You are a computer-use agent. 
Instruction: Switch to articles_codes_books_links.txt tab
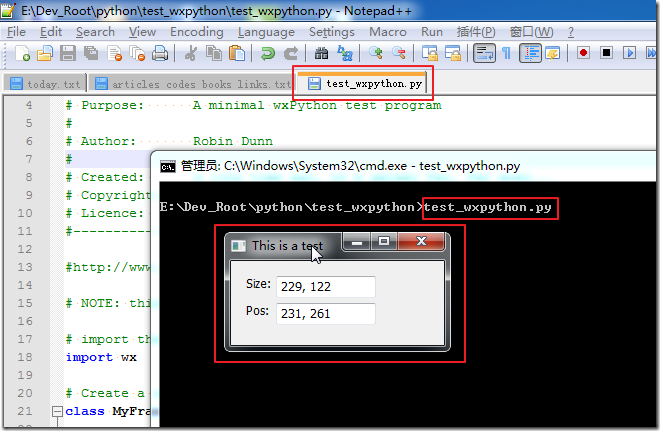coord(192,83)
